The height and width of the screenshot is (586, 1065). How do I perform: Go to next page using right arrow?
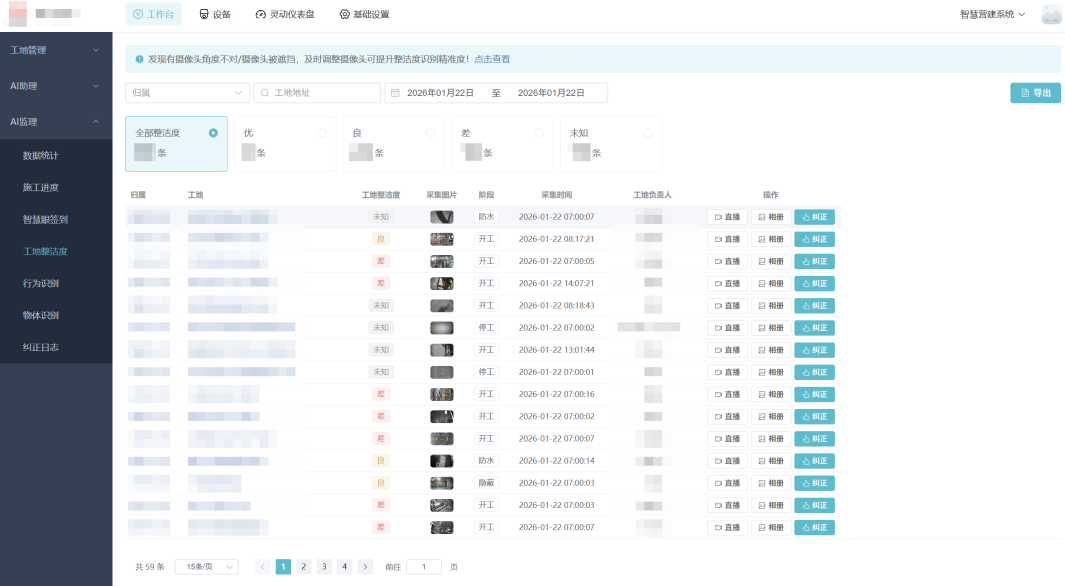click(x=365, y=567)
